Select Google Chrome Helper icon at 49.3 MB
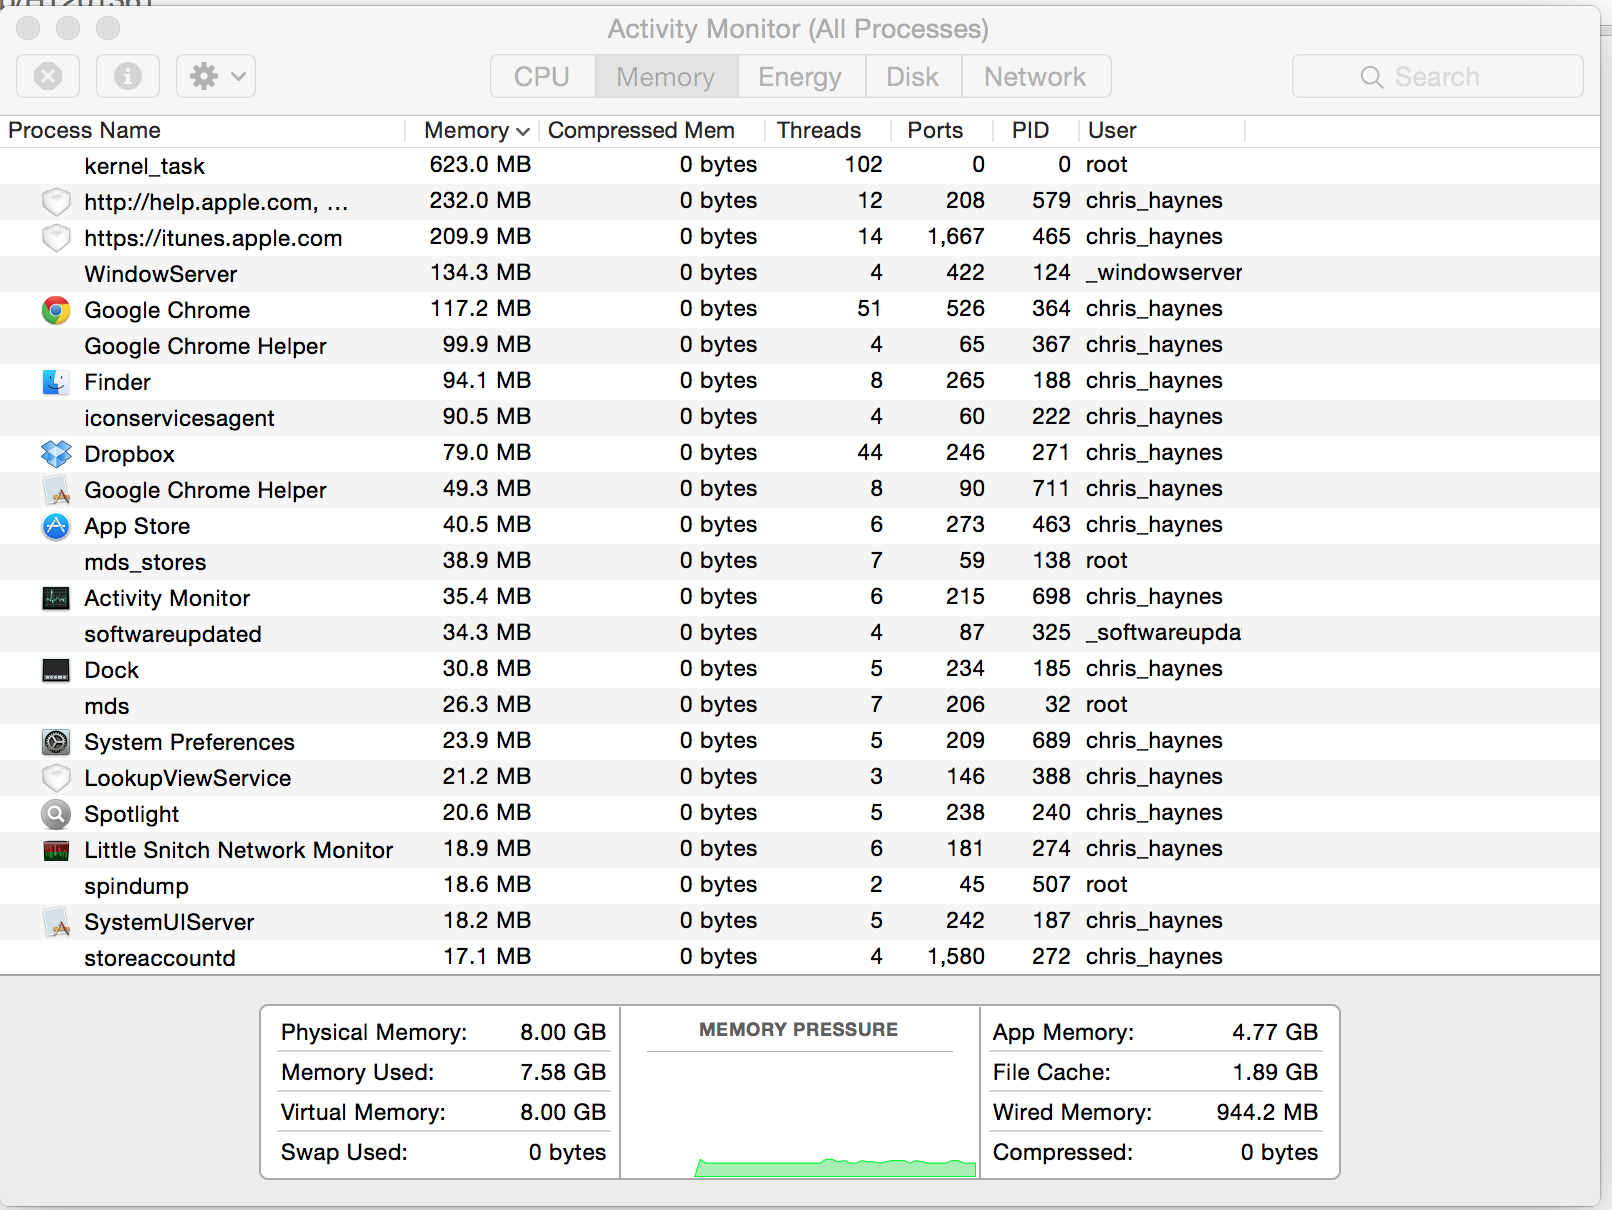Image resolution: width=1612 pixels, height=1210 pixels. pyautogui.click(x=56, y=490)
